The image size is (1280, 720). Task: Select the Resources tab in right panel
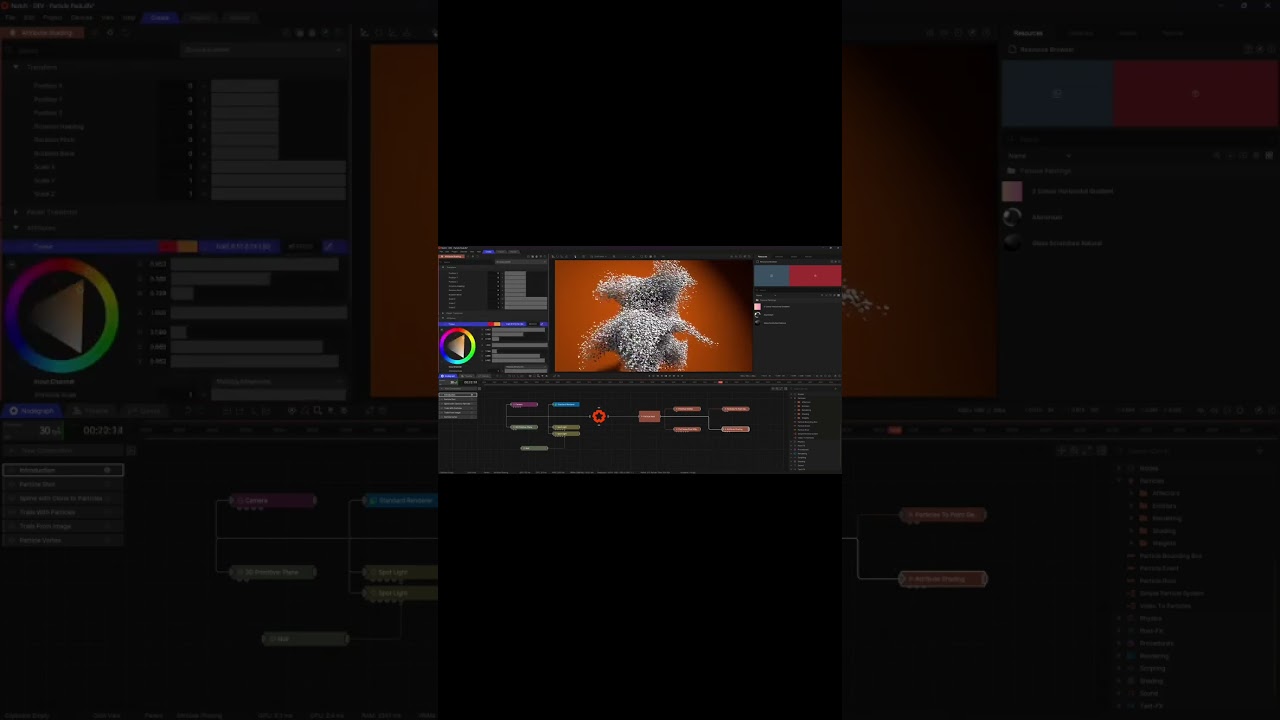point(1028,33)
